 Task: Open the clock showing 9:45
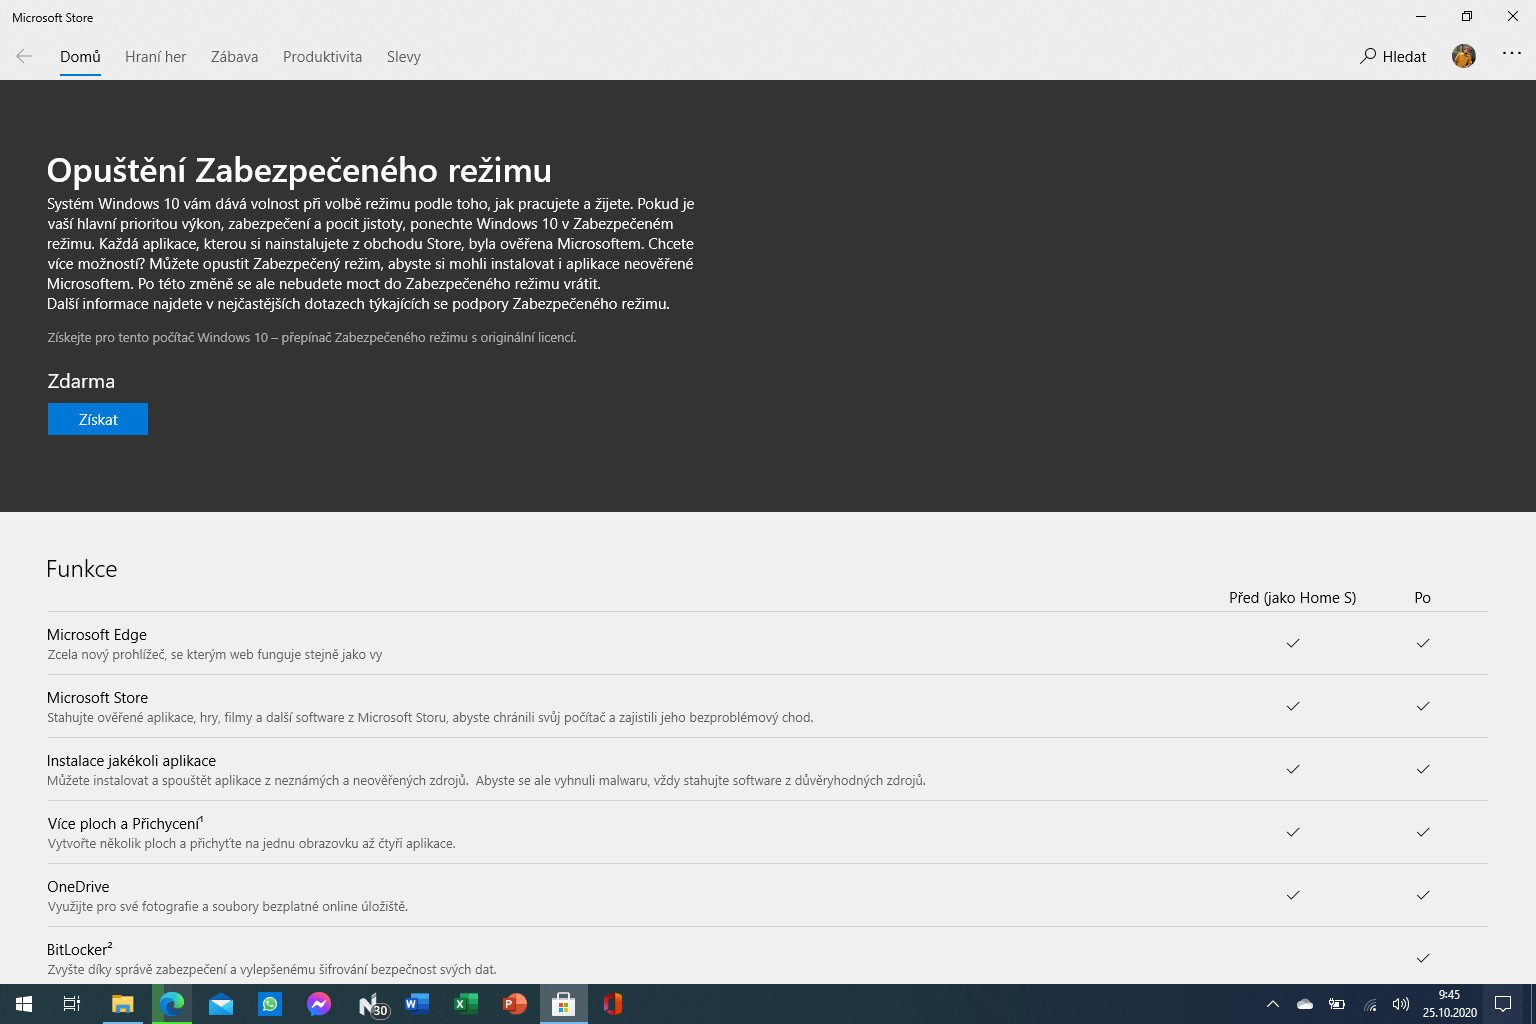tap(1449, 1004)
